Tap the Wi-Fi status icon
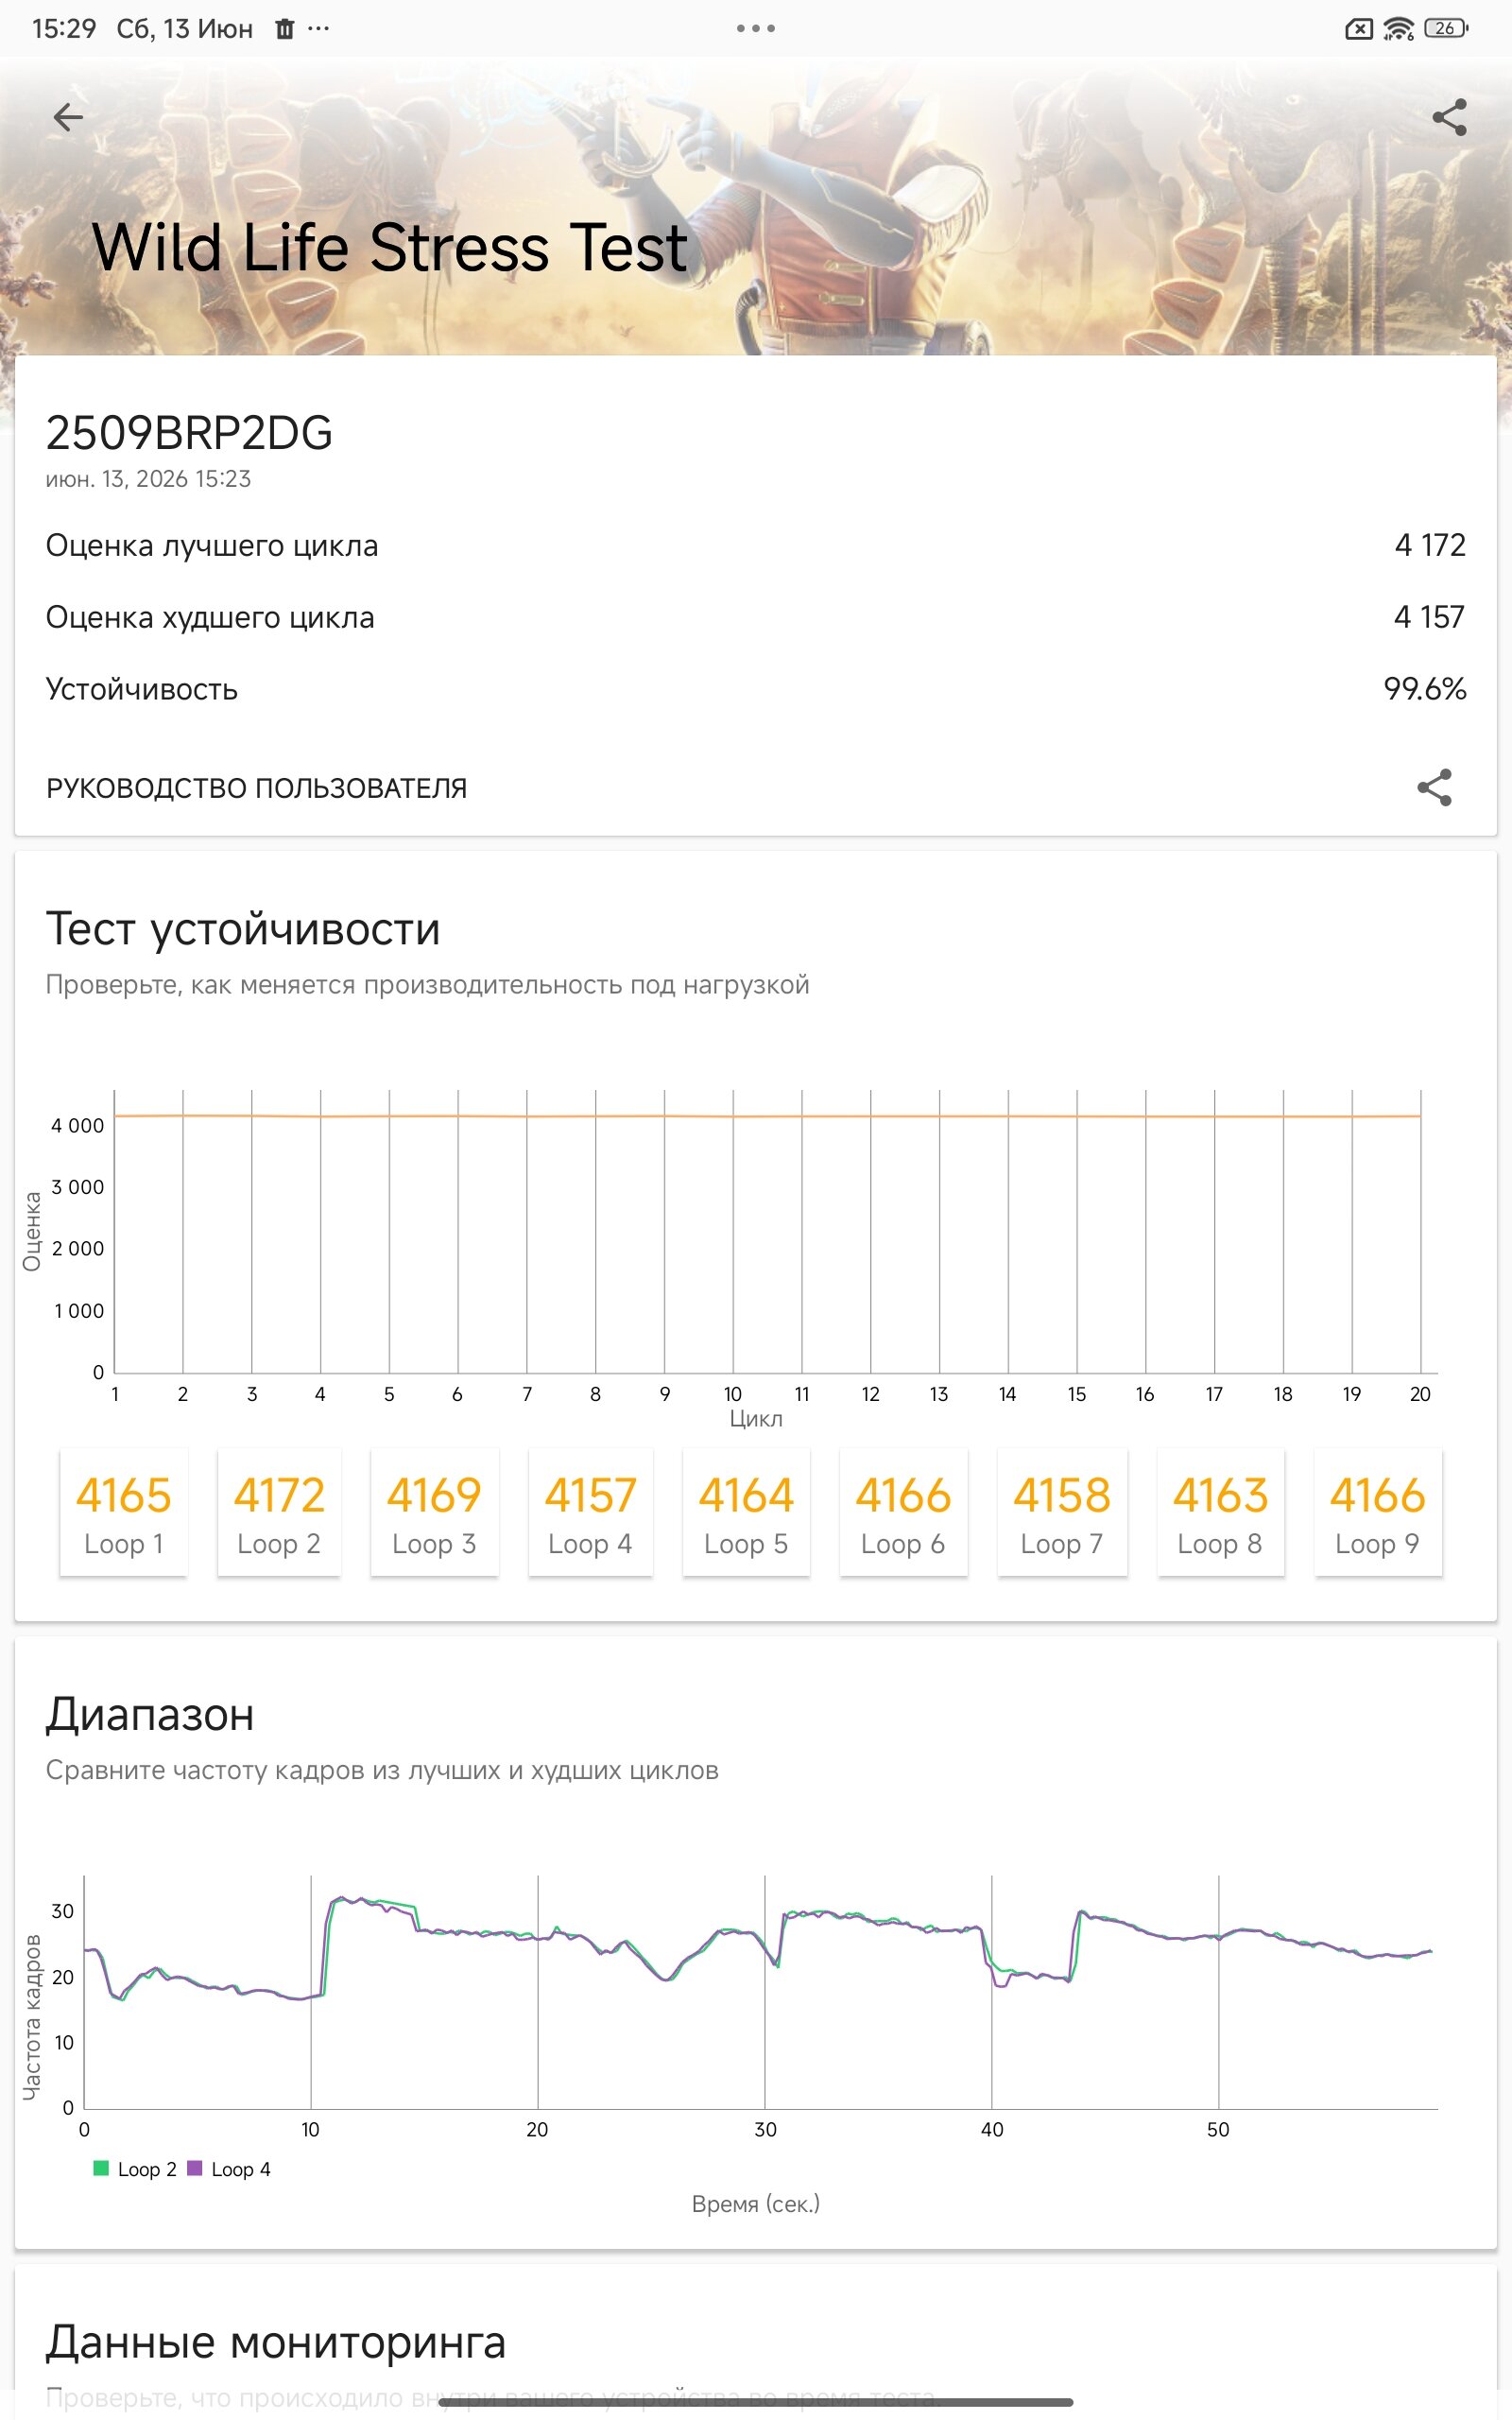The width and height of the screenshot is (1512, 2420). pos(1397,29)
